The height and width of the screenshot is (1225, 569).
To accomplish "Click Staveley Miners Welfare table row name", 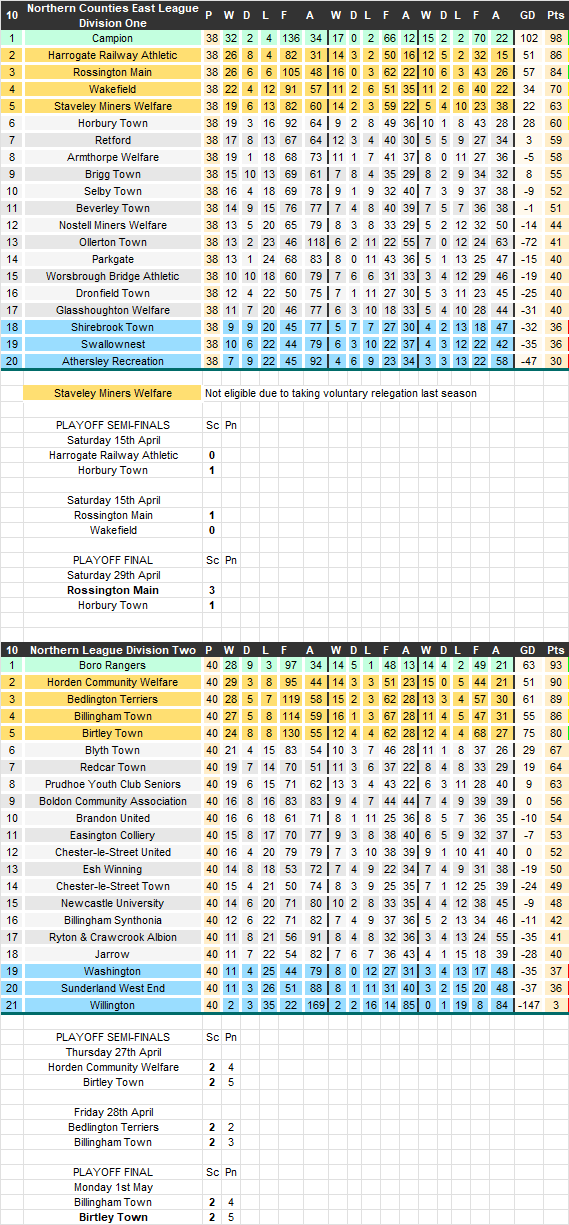I will coord(112,106).
